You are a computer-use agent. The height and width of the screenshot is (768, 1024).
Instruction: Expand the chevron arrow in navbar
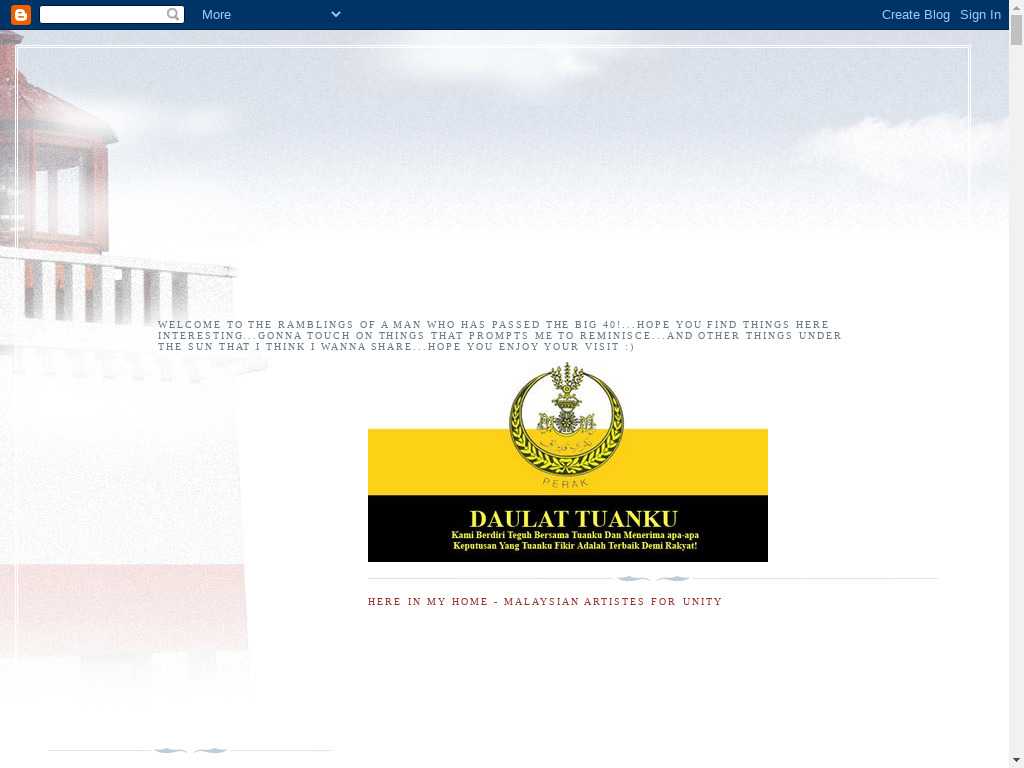pos(335,14)
